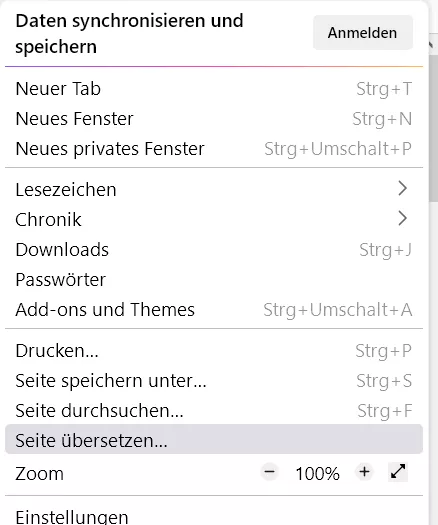Toggle the fullscreen arrows icon

click(x=398, y=472)
